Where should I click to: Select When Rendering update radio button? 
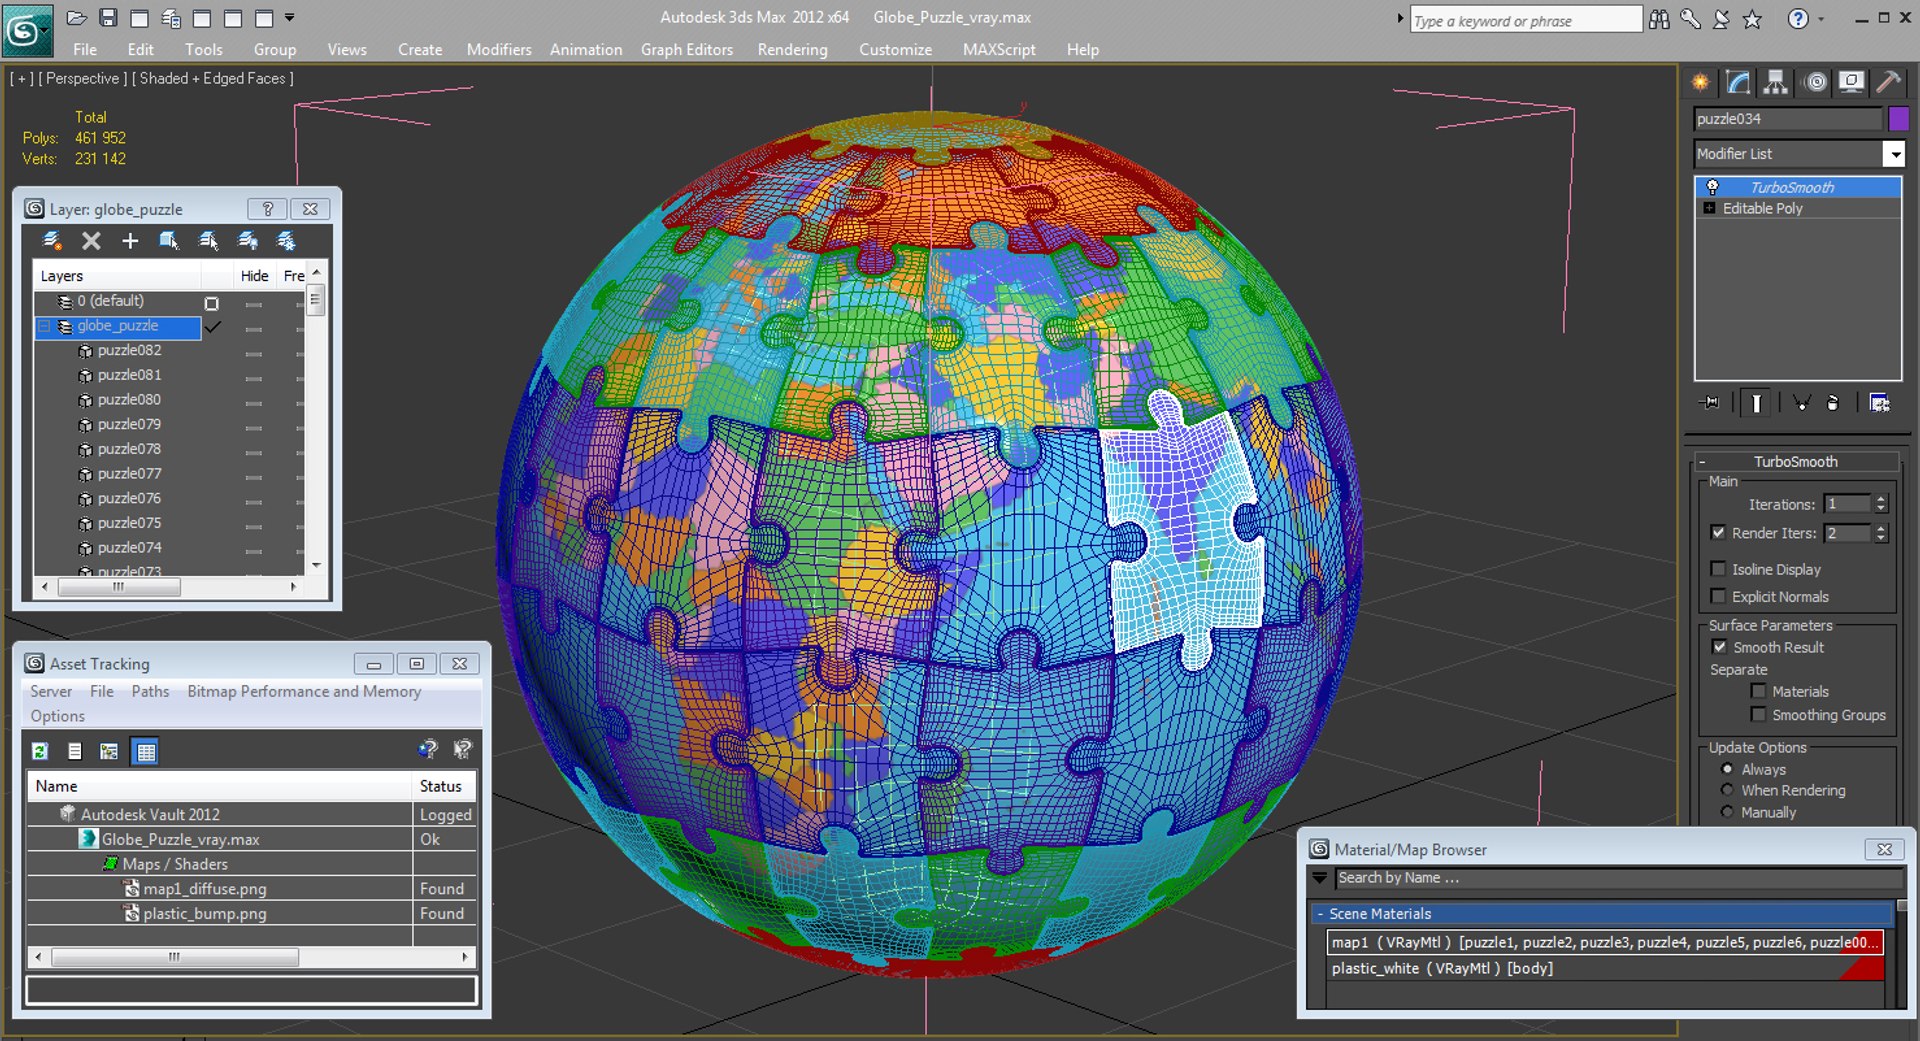click(x=1727, y=790)
